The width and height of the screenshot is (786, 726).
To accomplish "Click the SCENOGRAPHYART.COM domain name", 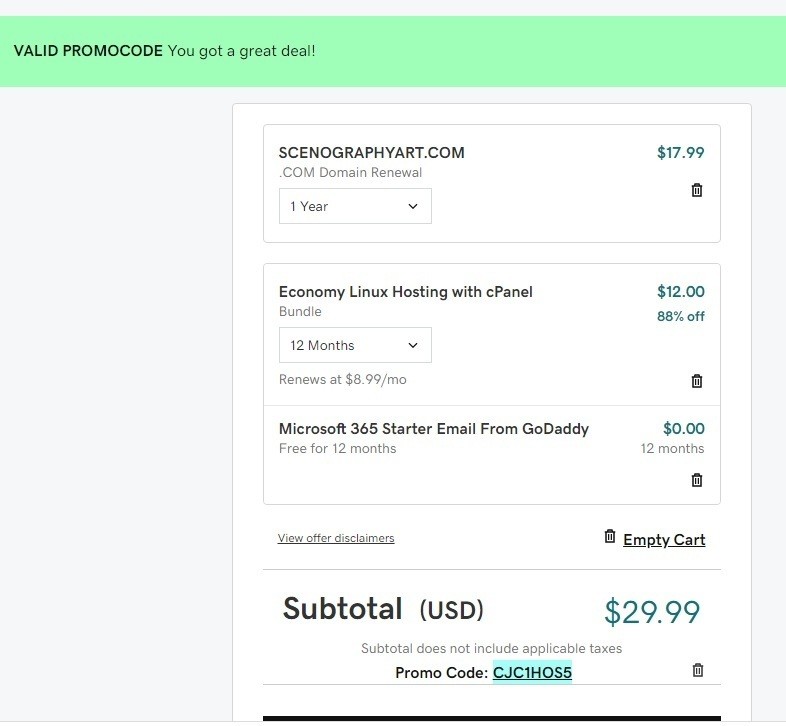I will [x=371, y=153].
